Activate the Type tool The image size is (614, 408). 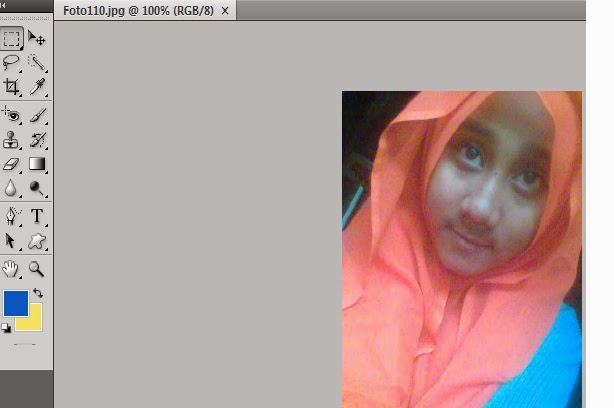[37, 216]
